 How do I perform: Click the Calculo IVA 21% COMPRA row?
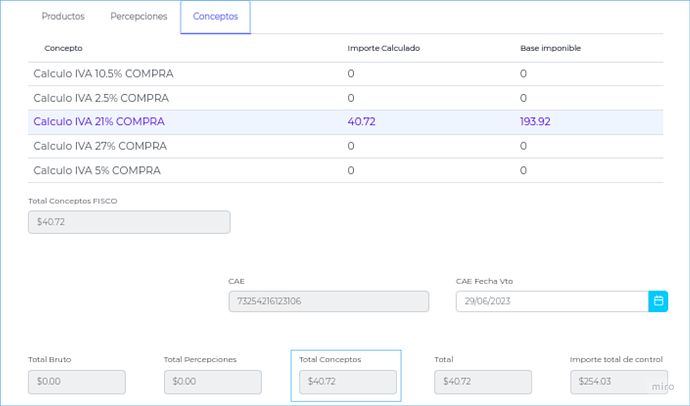click(x=99, y=122)
